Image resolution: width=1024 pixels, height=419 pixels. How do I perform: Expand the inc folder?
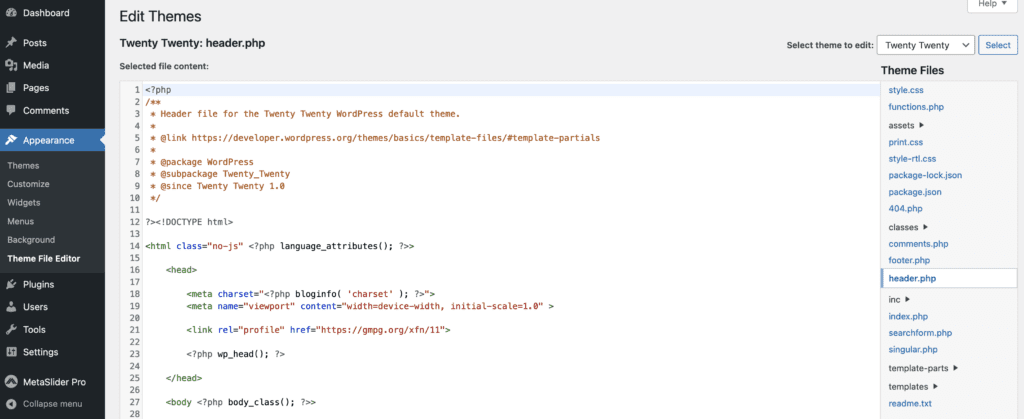point(899,300)
